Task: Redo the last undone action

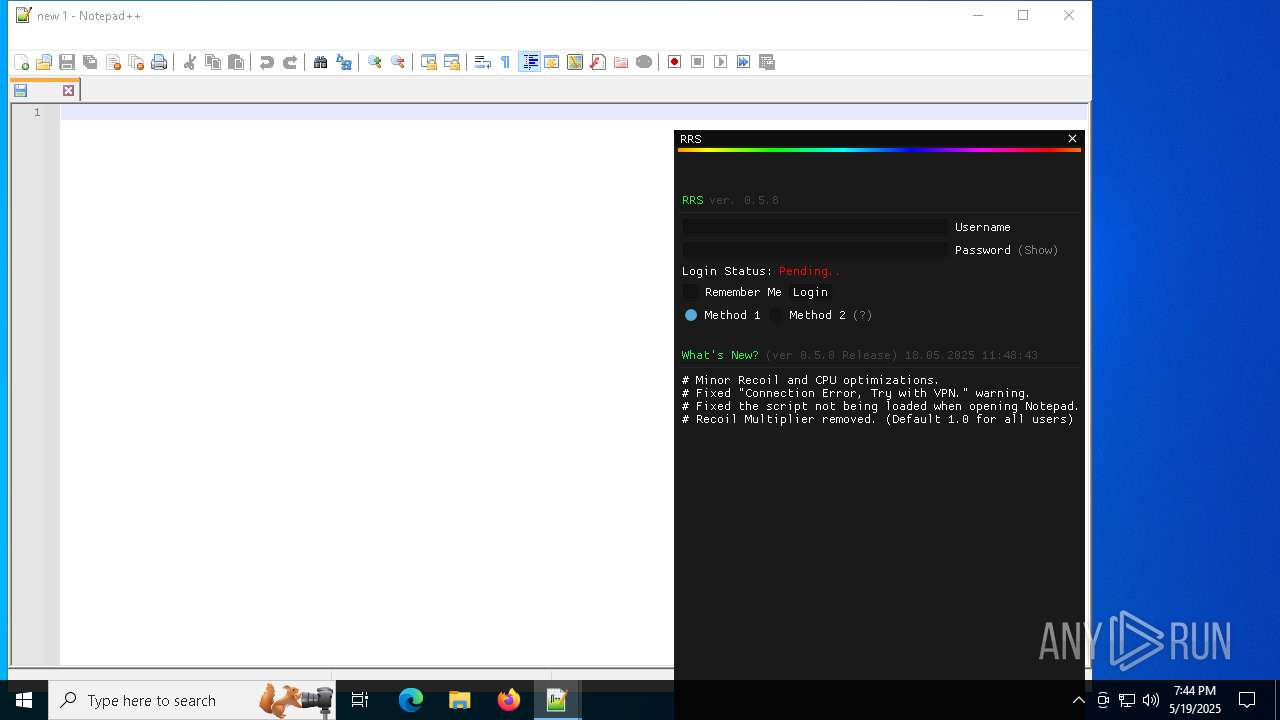Action: [x=290, y=62]
